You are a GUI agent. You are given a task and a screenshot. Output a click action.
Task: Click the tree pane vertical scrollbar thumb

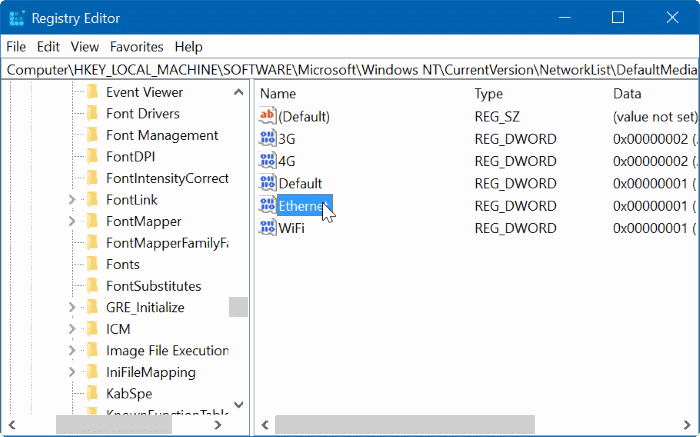tap(238, 307)
